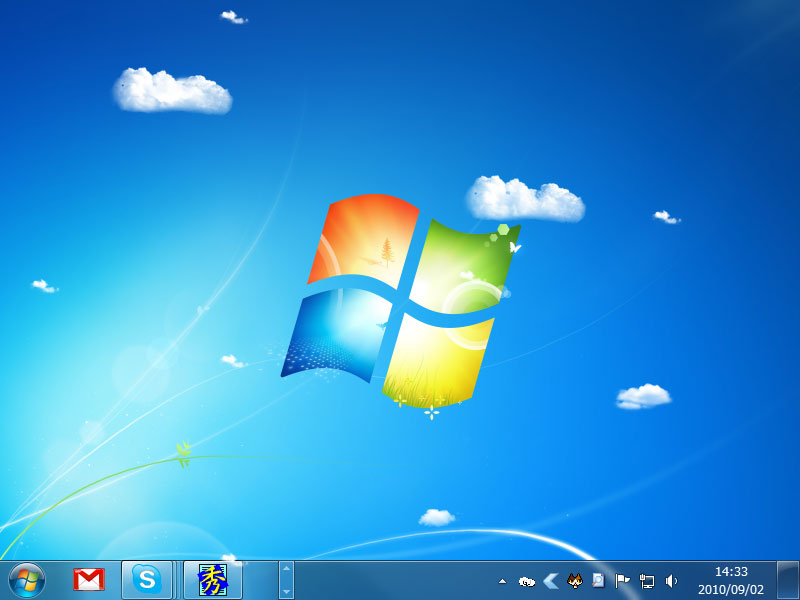Image resolution: width=800 pixels, height=600 pixels.
Task: Open the network connection tray icon
Action: [646, 581]
